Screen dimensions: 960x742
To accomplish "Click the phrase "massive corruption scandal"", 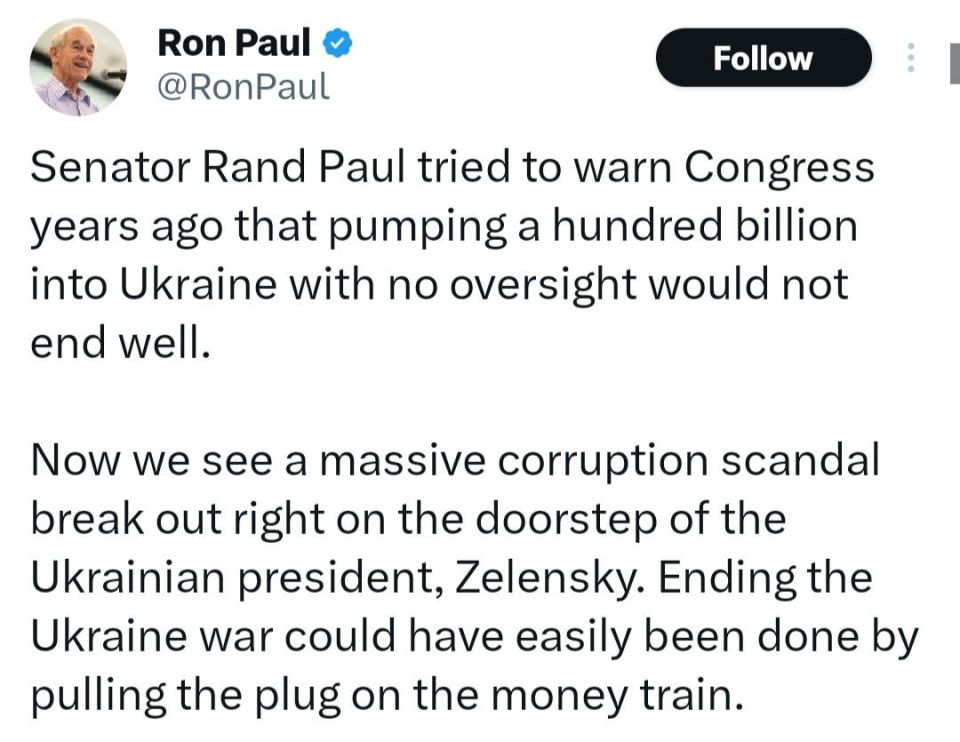I will (x=602, y=460).
